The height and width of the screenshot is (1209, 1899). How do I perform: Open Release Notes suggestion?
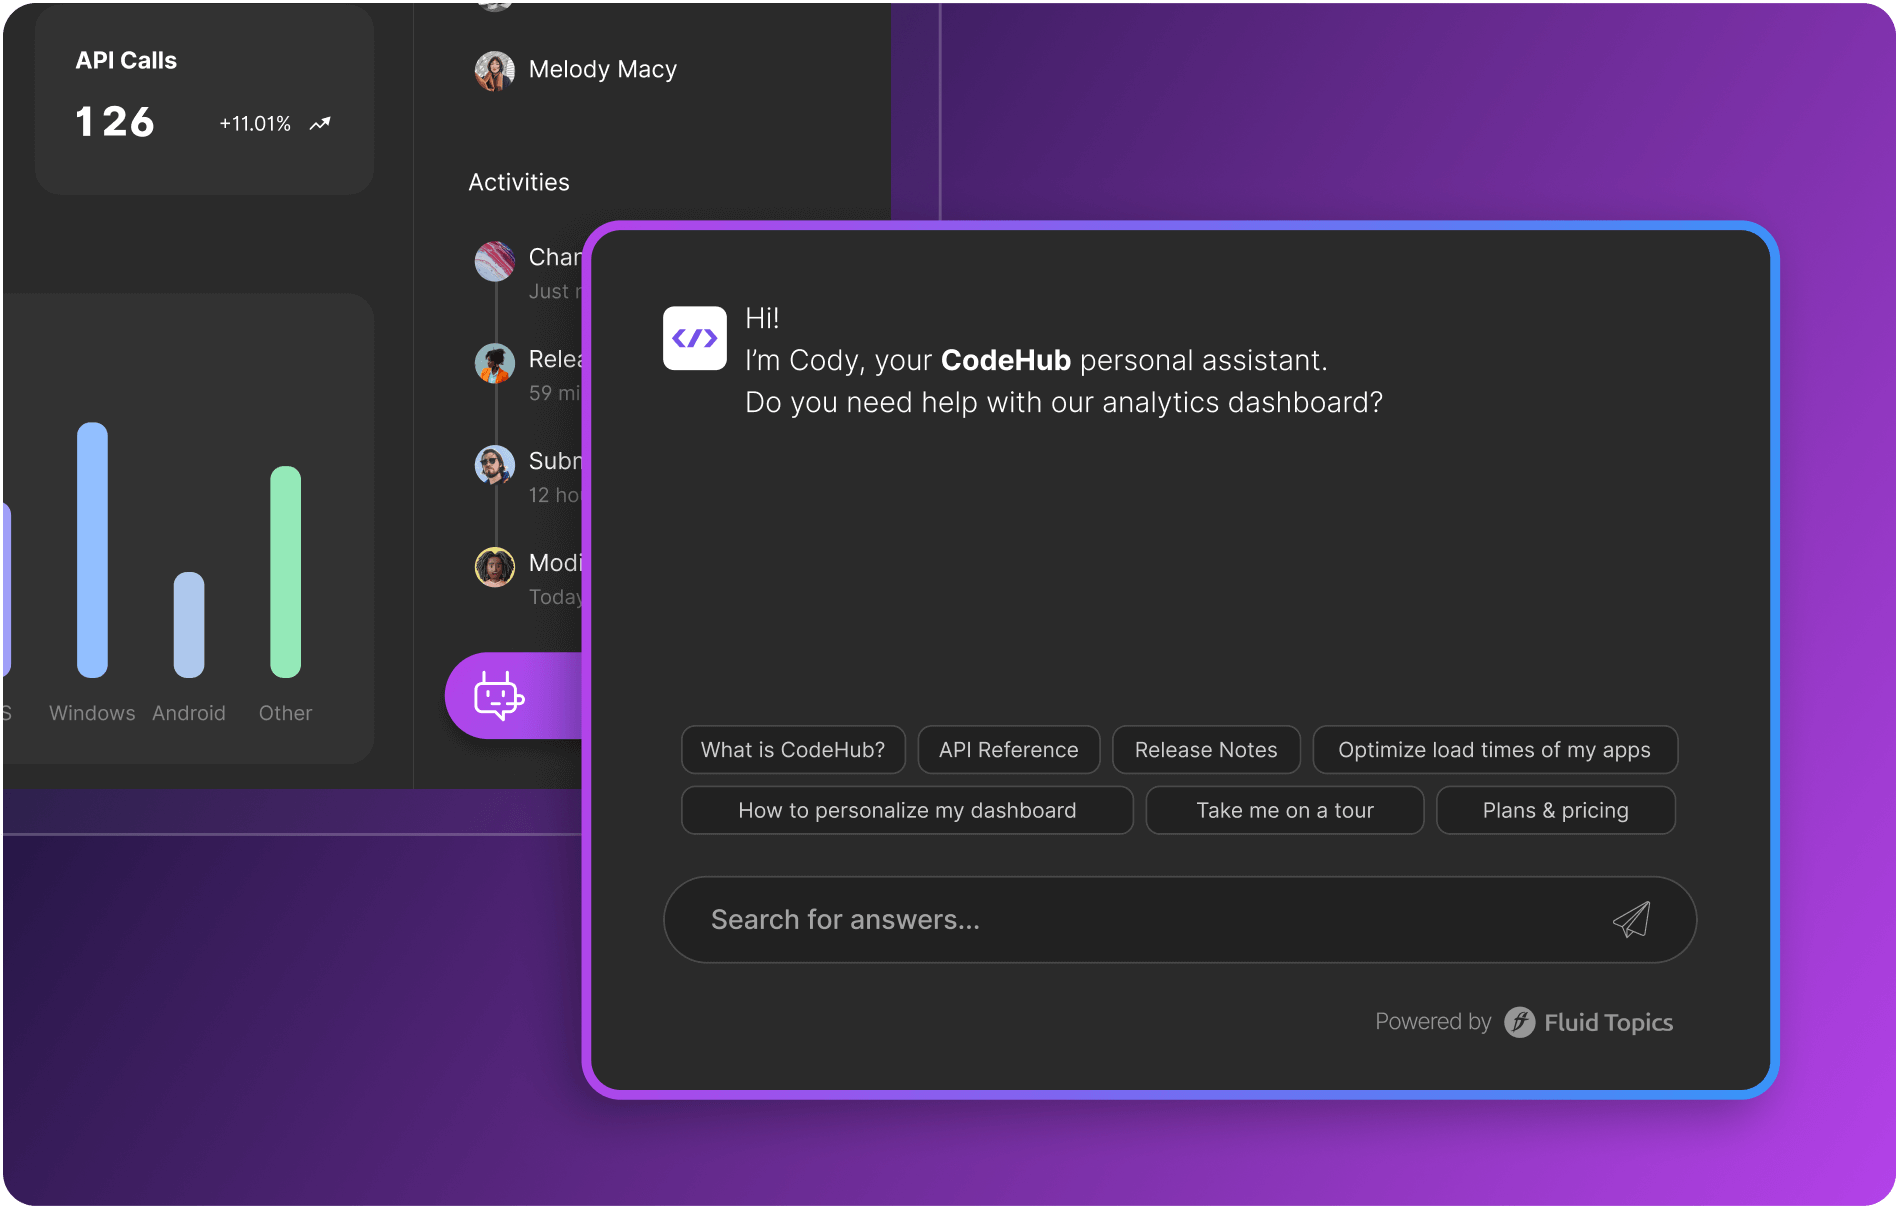pyautogui.click(x=1206, y=750)
